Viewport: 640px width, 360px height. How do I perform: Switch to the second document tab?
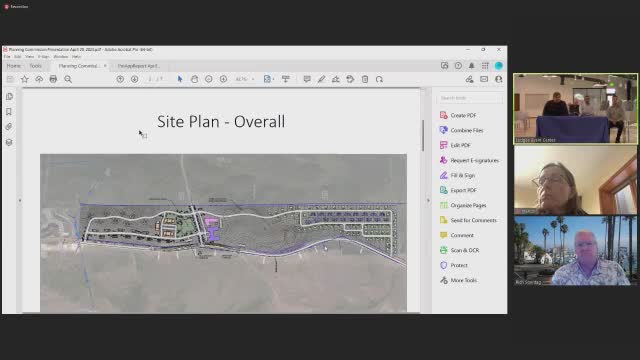(x=139, y=66)
